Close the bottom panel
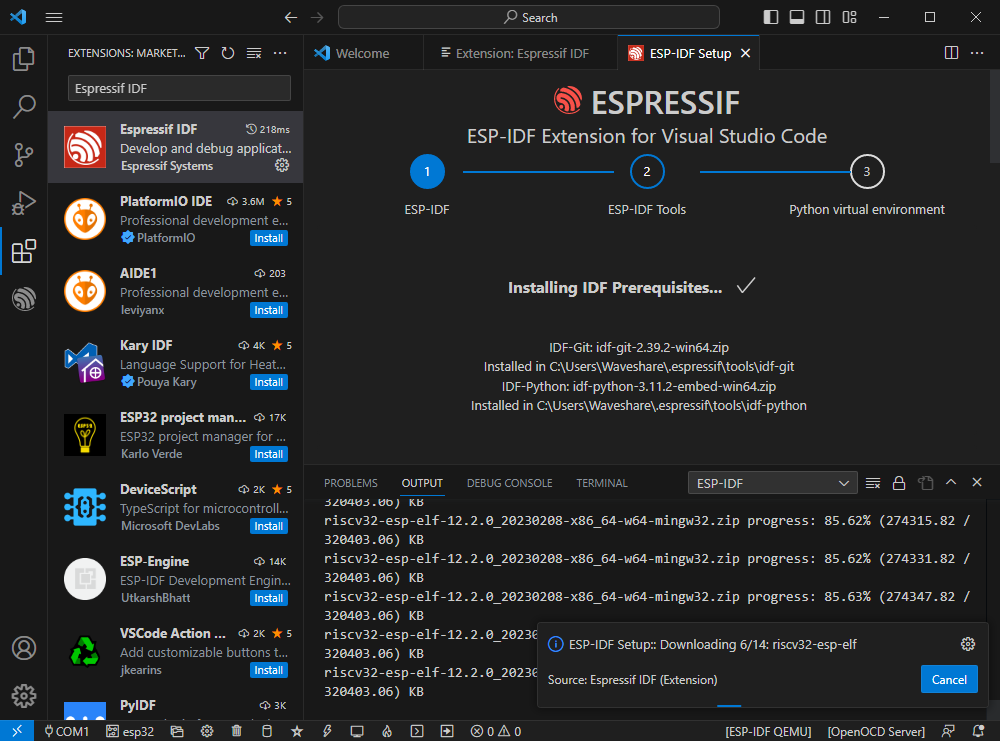The image size is (1000, 741). coord(976,483)
